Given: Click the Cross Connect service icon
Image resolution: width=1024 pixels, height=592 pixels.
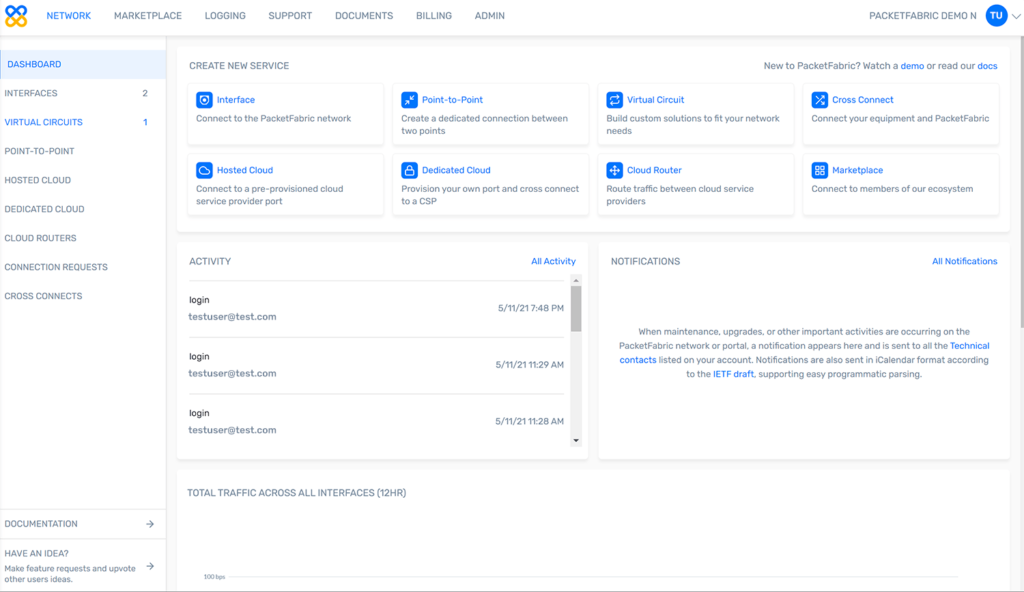Looking at the screenshot, I should click(x=820, y=100).
